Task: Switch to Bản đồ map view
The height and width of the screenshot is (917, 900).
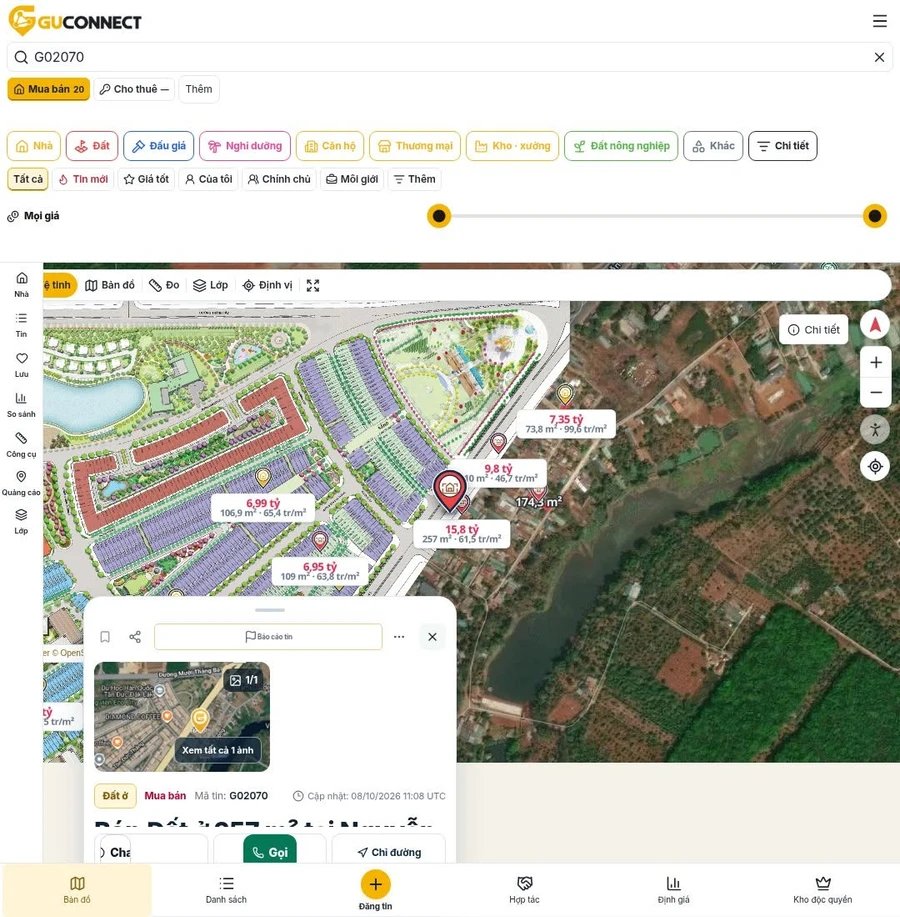Action: point(110,285)
